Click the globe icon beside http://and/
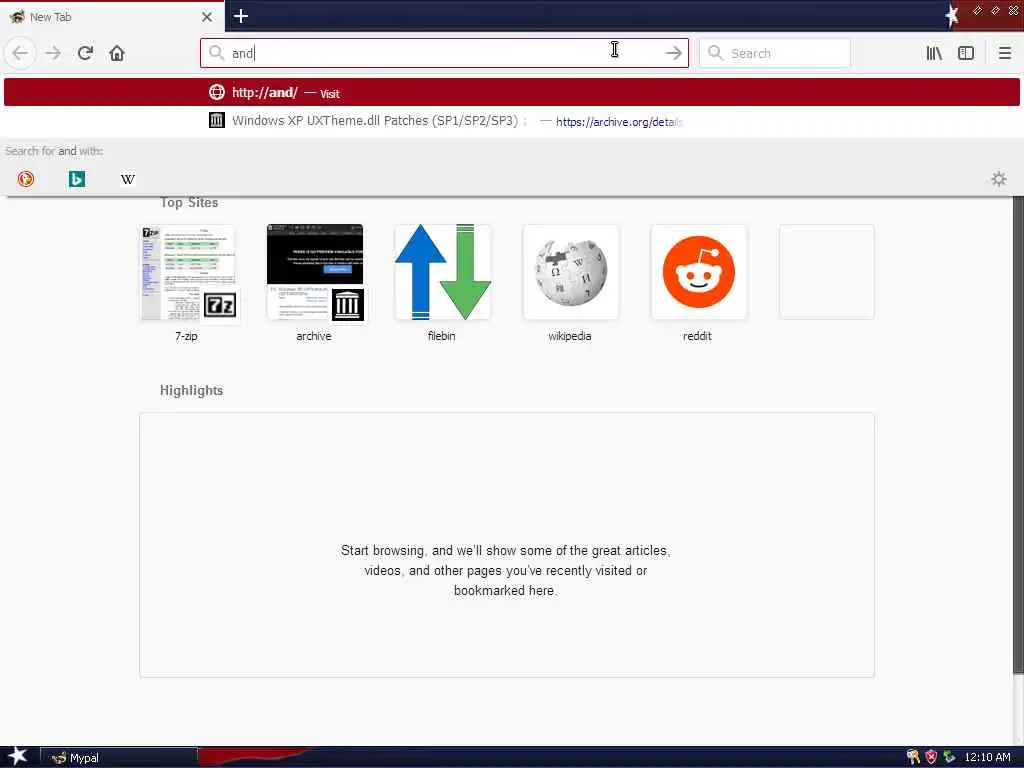This screenshot has width=1024, height=768. (x=217, y=92)
